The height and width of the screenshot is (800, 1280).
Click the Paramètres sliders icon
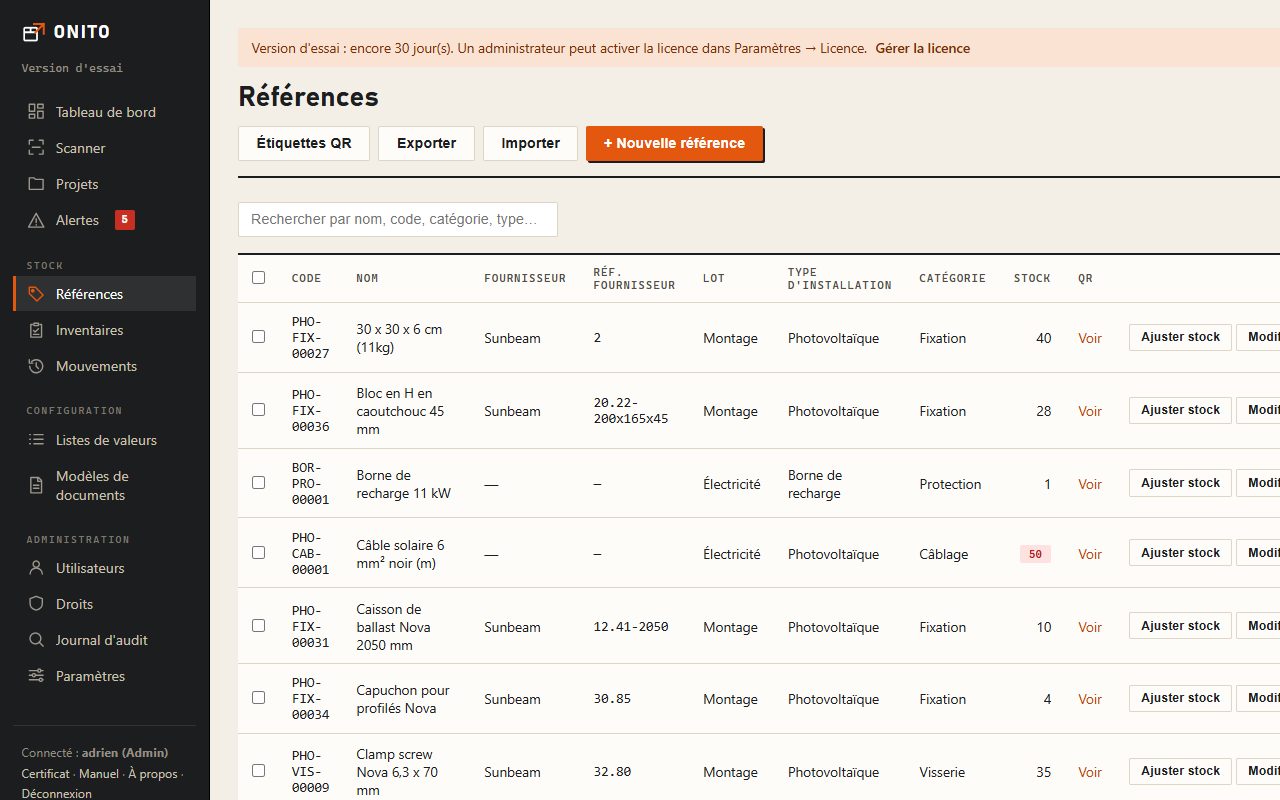pos(36,676)
